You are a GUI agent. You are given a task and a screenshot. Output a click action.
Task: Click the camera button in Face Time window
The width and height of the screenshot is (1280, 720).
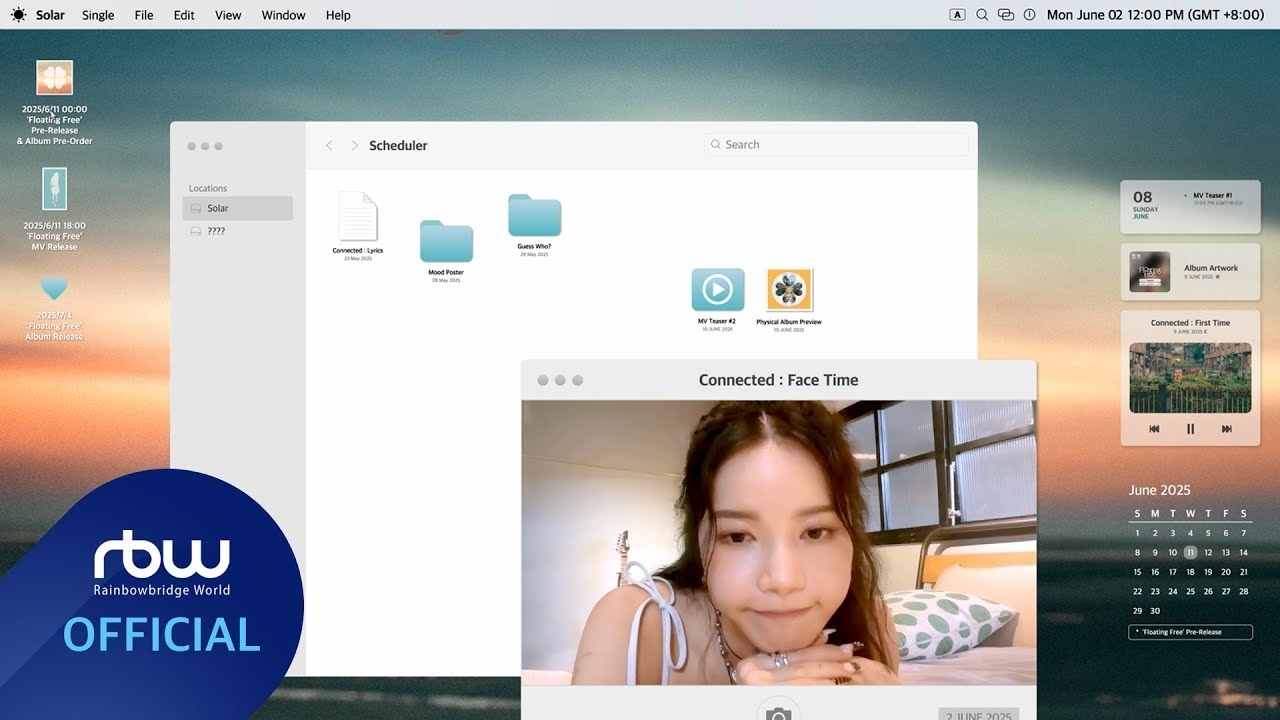click(x=778, y=712)
